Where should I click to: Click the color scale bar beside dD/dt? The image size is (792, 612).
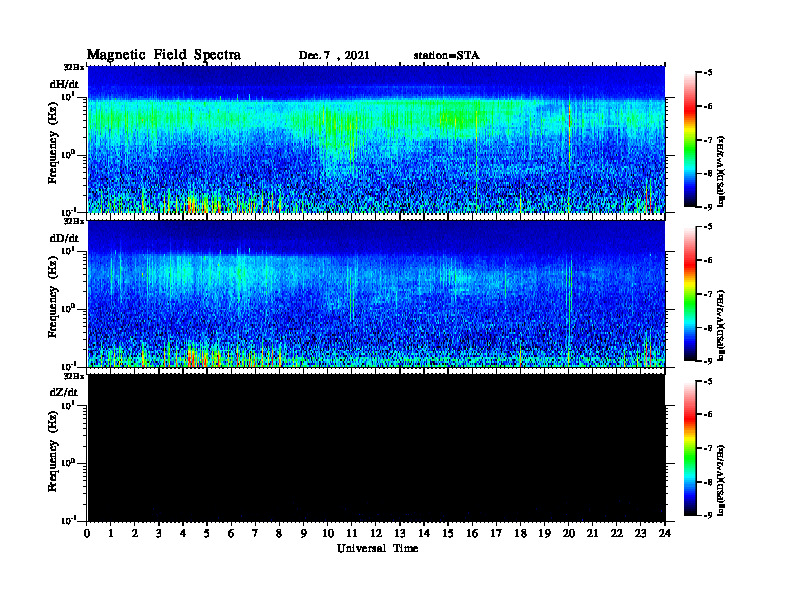point(690,294)
